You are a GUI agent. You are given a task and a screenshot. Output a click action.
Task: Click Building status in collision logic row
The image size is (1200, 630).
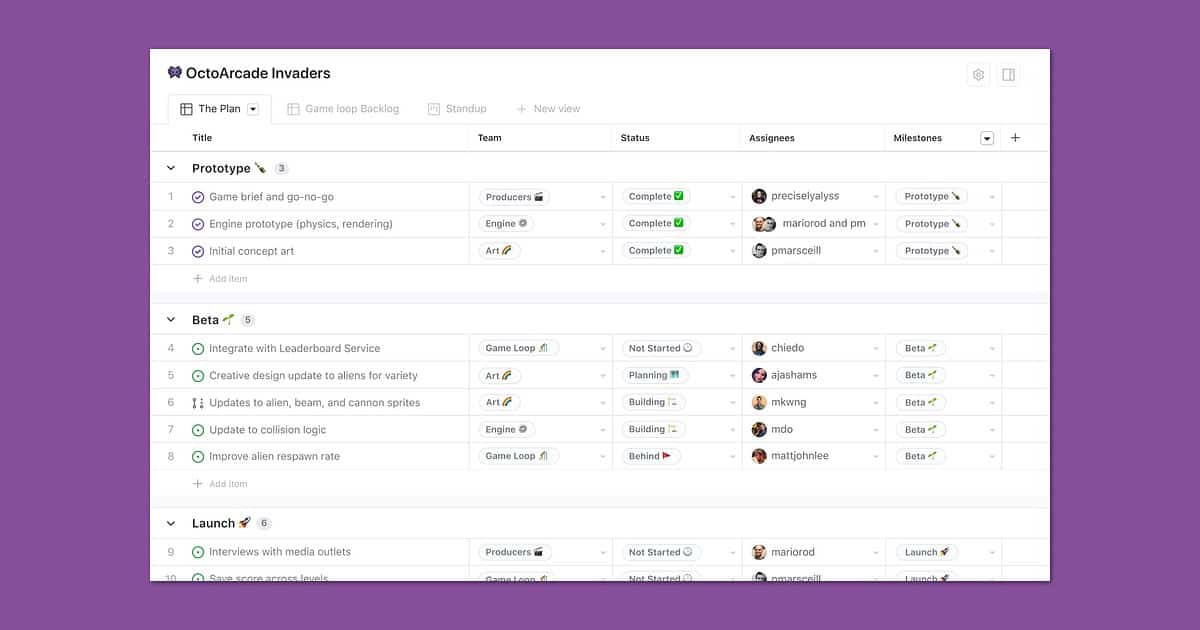653,430
